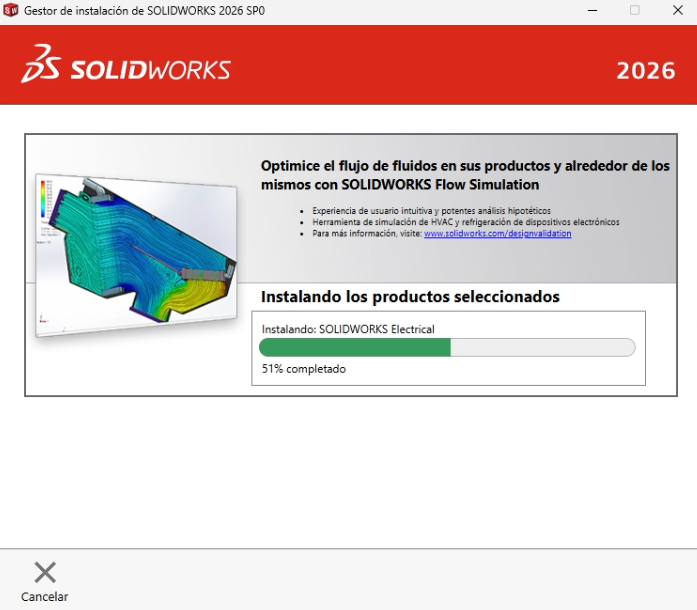The width and height of the screenshot is (697, 610).
Task: Click the '51% completado' status text
Action: tap(304, 369)
